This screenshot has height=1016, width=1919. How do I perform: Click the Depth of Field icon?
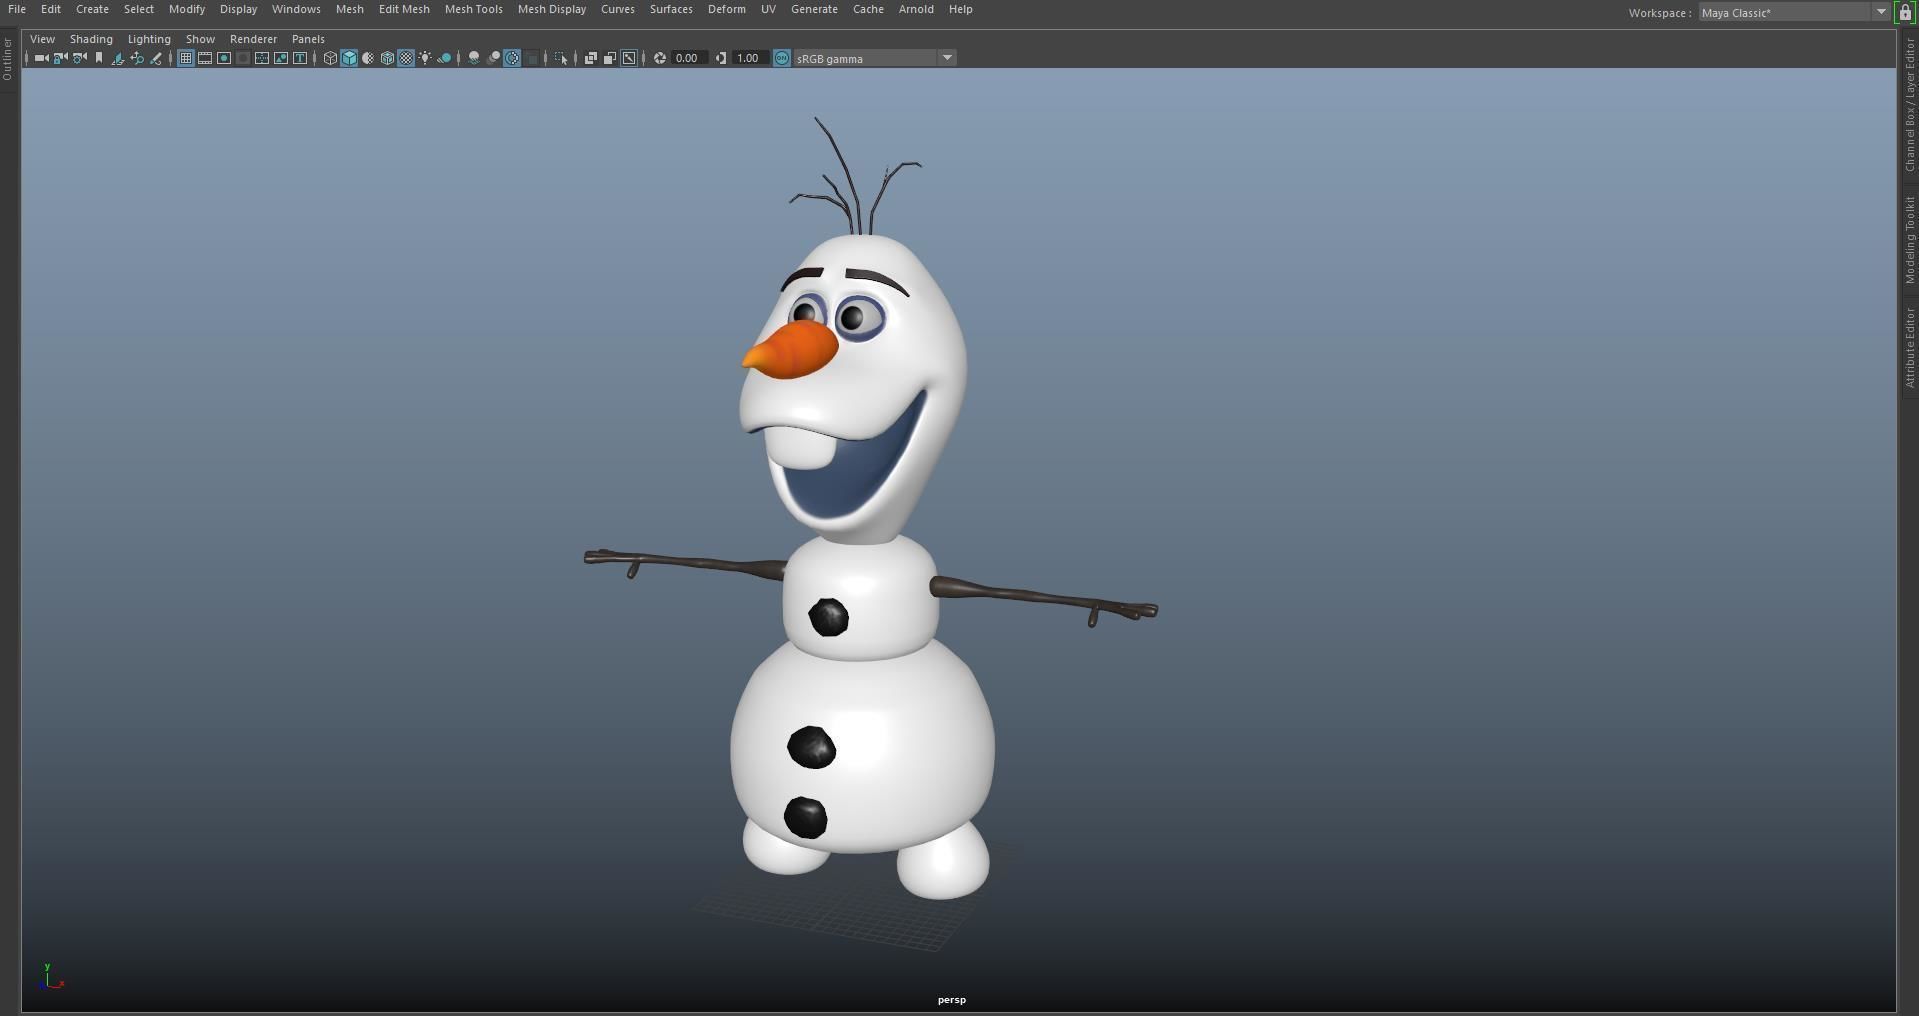tap(531, 58)
